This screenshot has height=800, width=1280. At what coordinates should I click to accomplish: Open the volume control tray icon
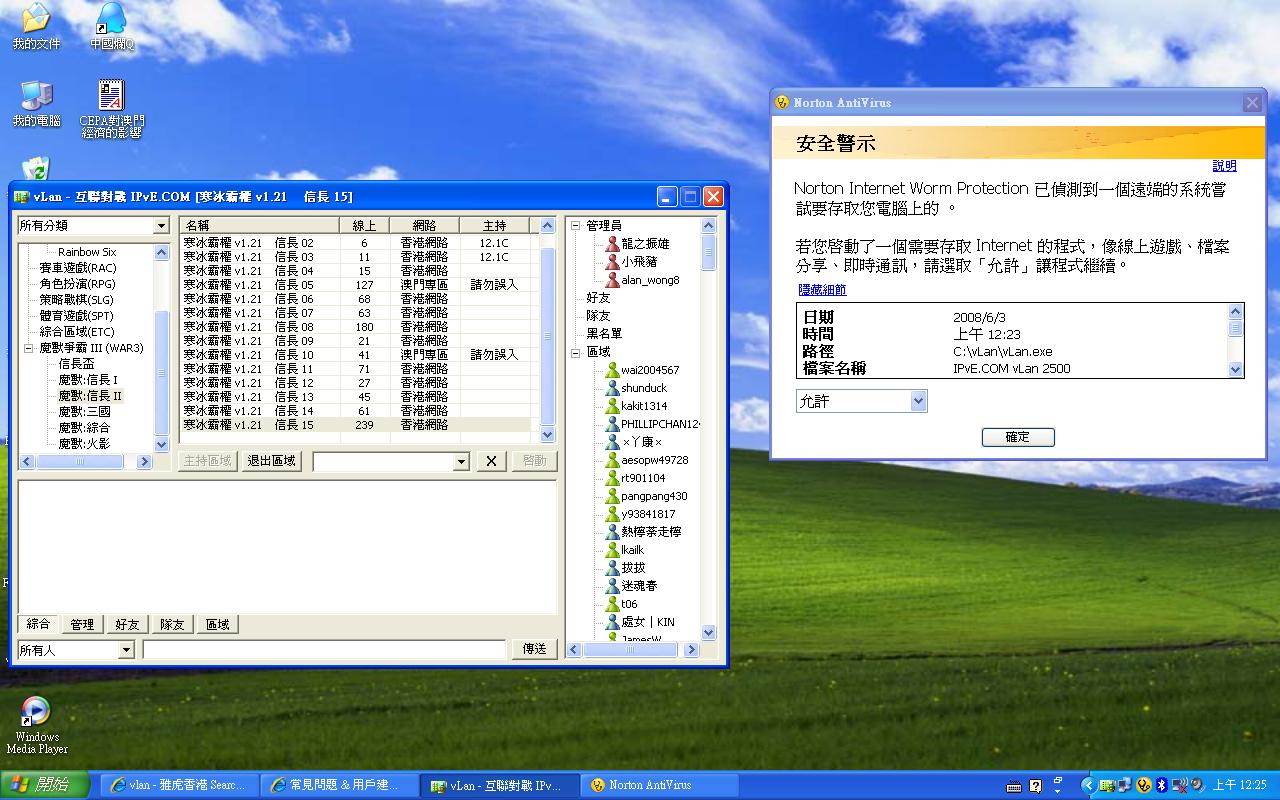point(1194,785)
